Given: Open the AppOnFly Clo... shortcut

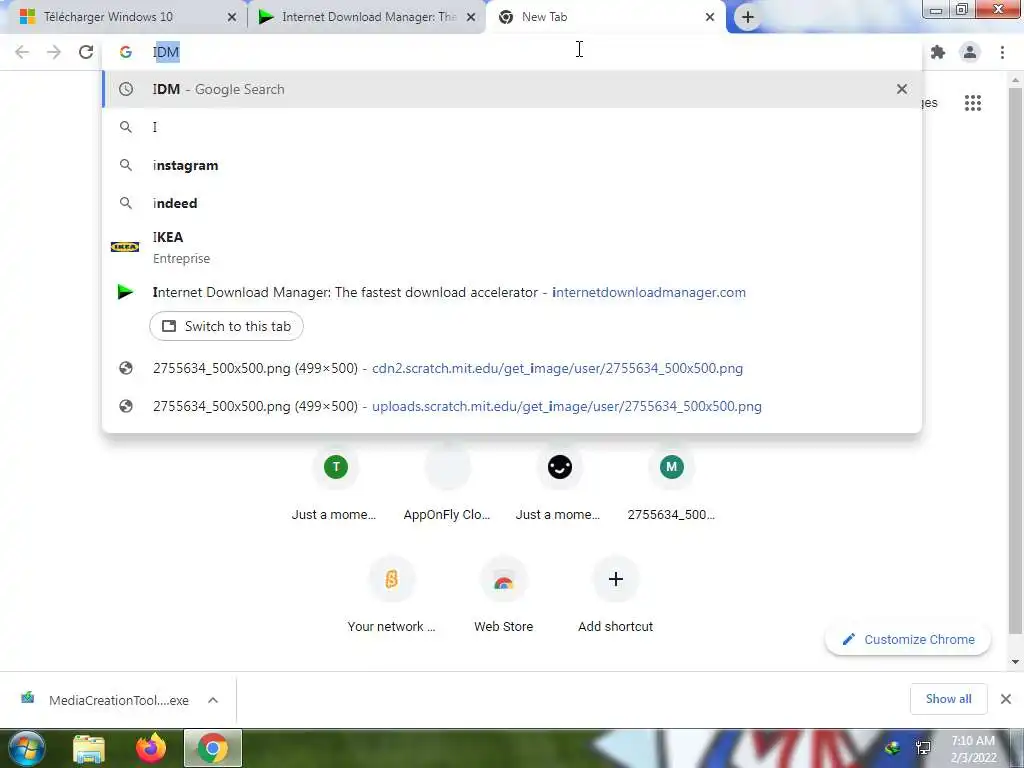Looking at the screenshot, I should click(447, 482).
